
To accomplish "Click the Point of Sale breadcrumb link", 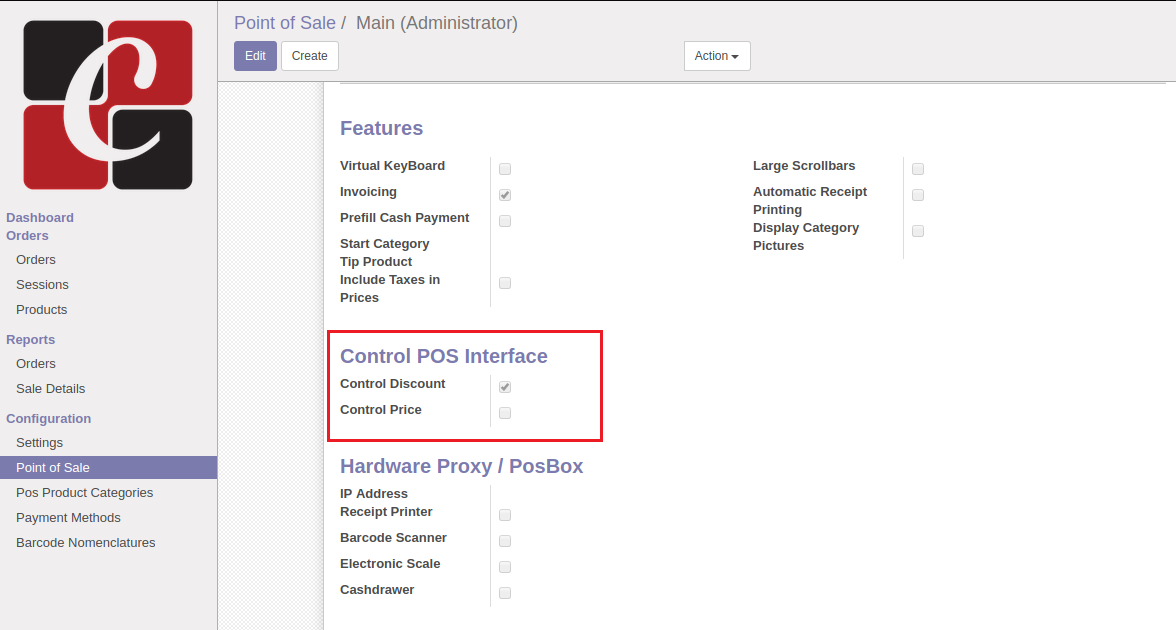I will coord(284,22).
